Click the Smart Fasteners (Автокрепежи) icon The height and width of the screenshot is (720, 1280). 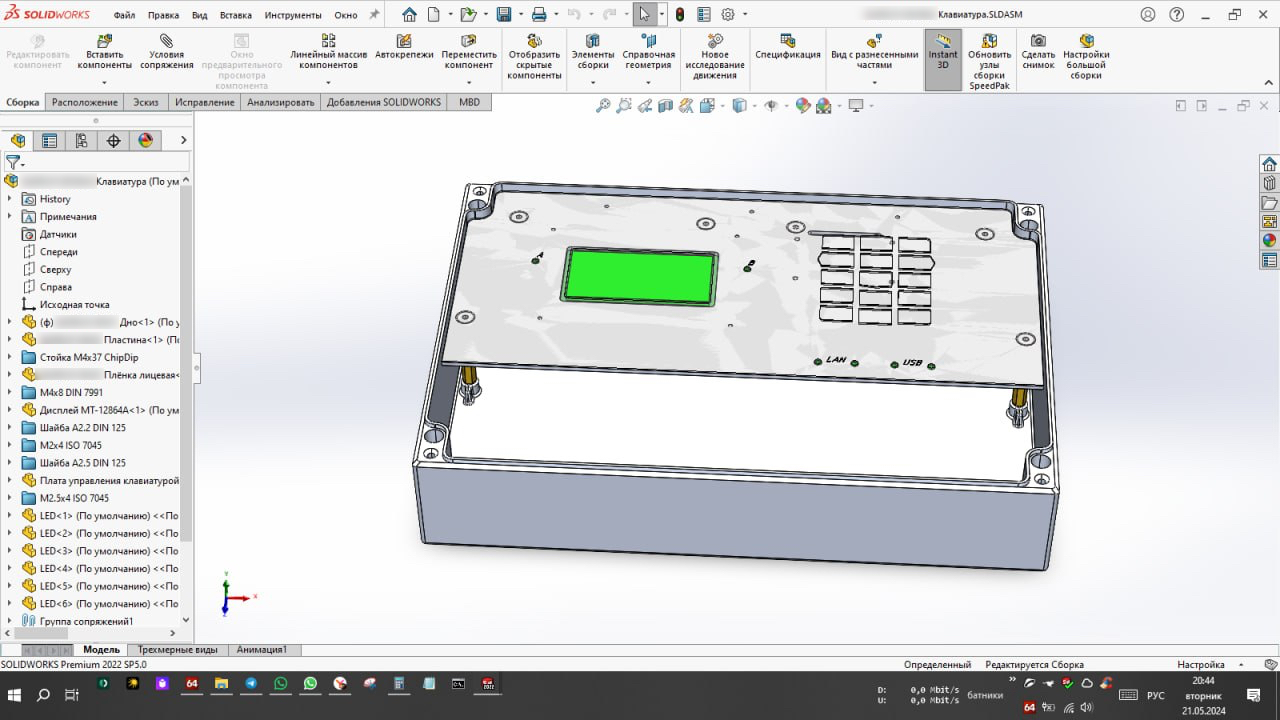pos(404,41)
